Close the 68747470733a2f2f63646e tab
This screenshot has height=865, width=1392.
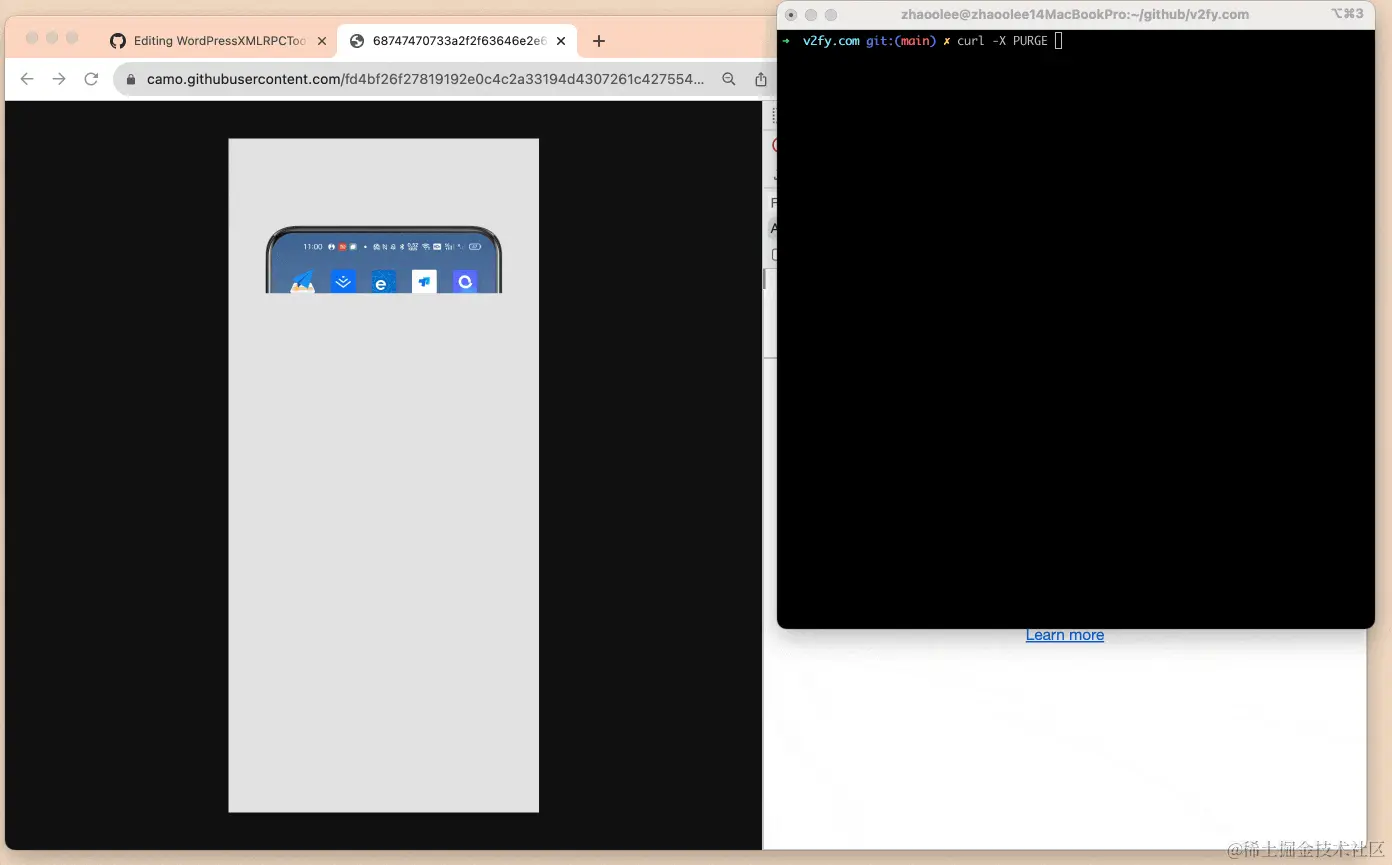(561, 41)
